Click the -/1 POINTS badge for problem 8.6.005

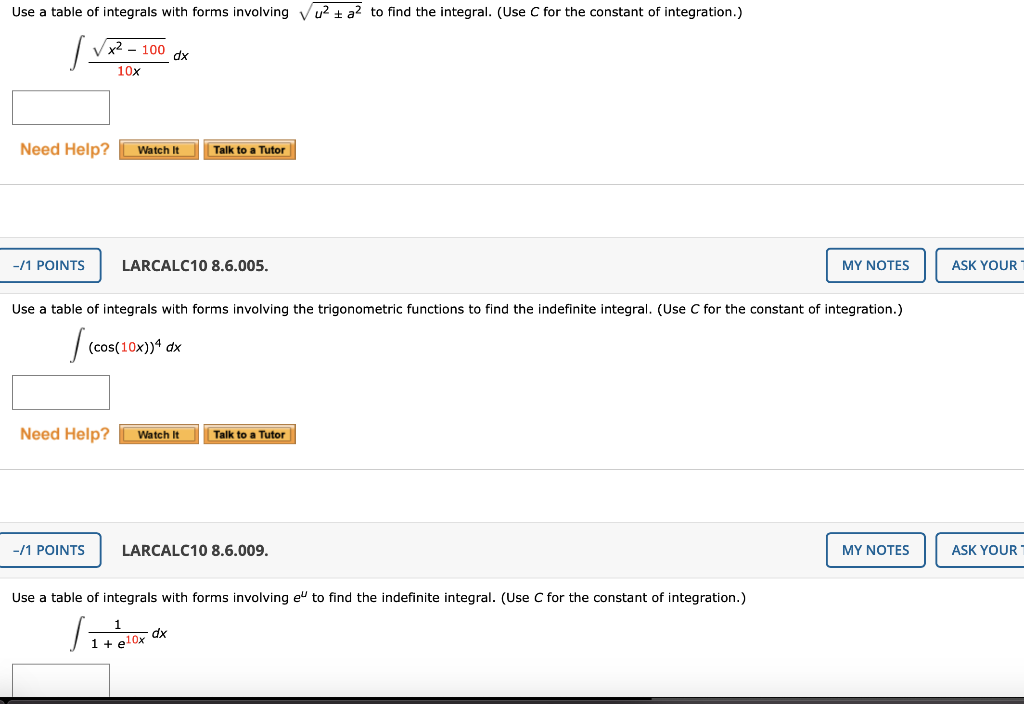coord(49,265)
